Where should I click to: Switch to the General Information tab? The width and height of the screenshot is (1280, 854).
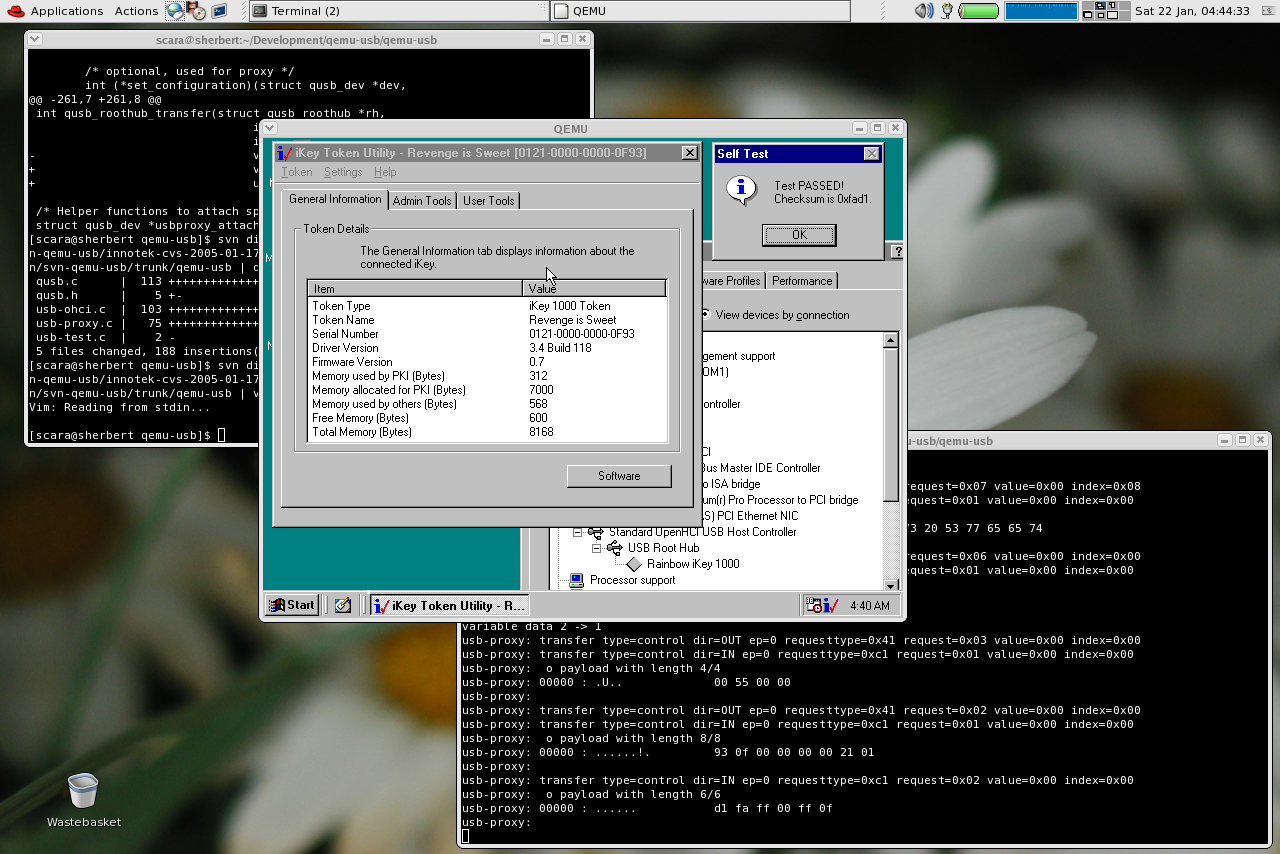pyautogui.click(x=335, y=199)
